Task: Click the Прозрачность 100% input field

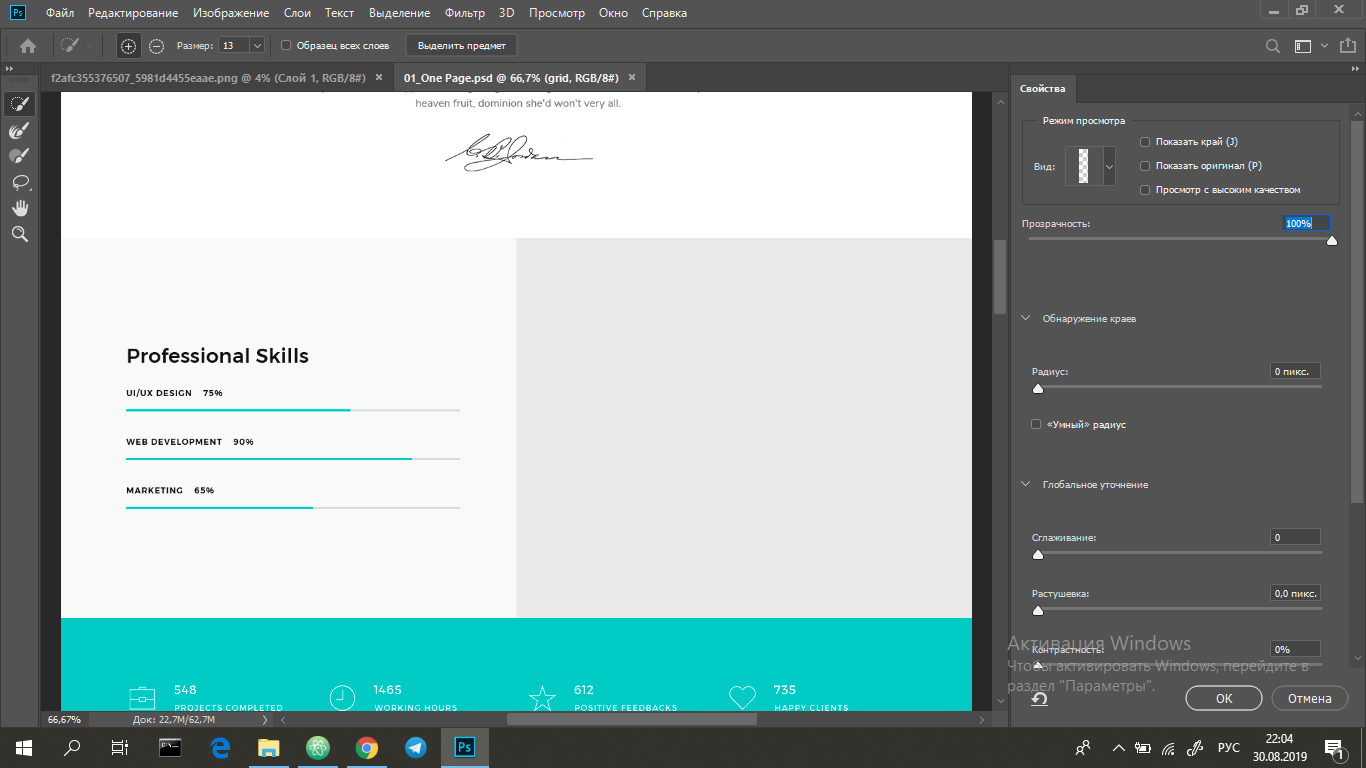Action: pos(1307,223)
